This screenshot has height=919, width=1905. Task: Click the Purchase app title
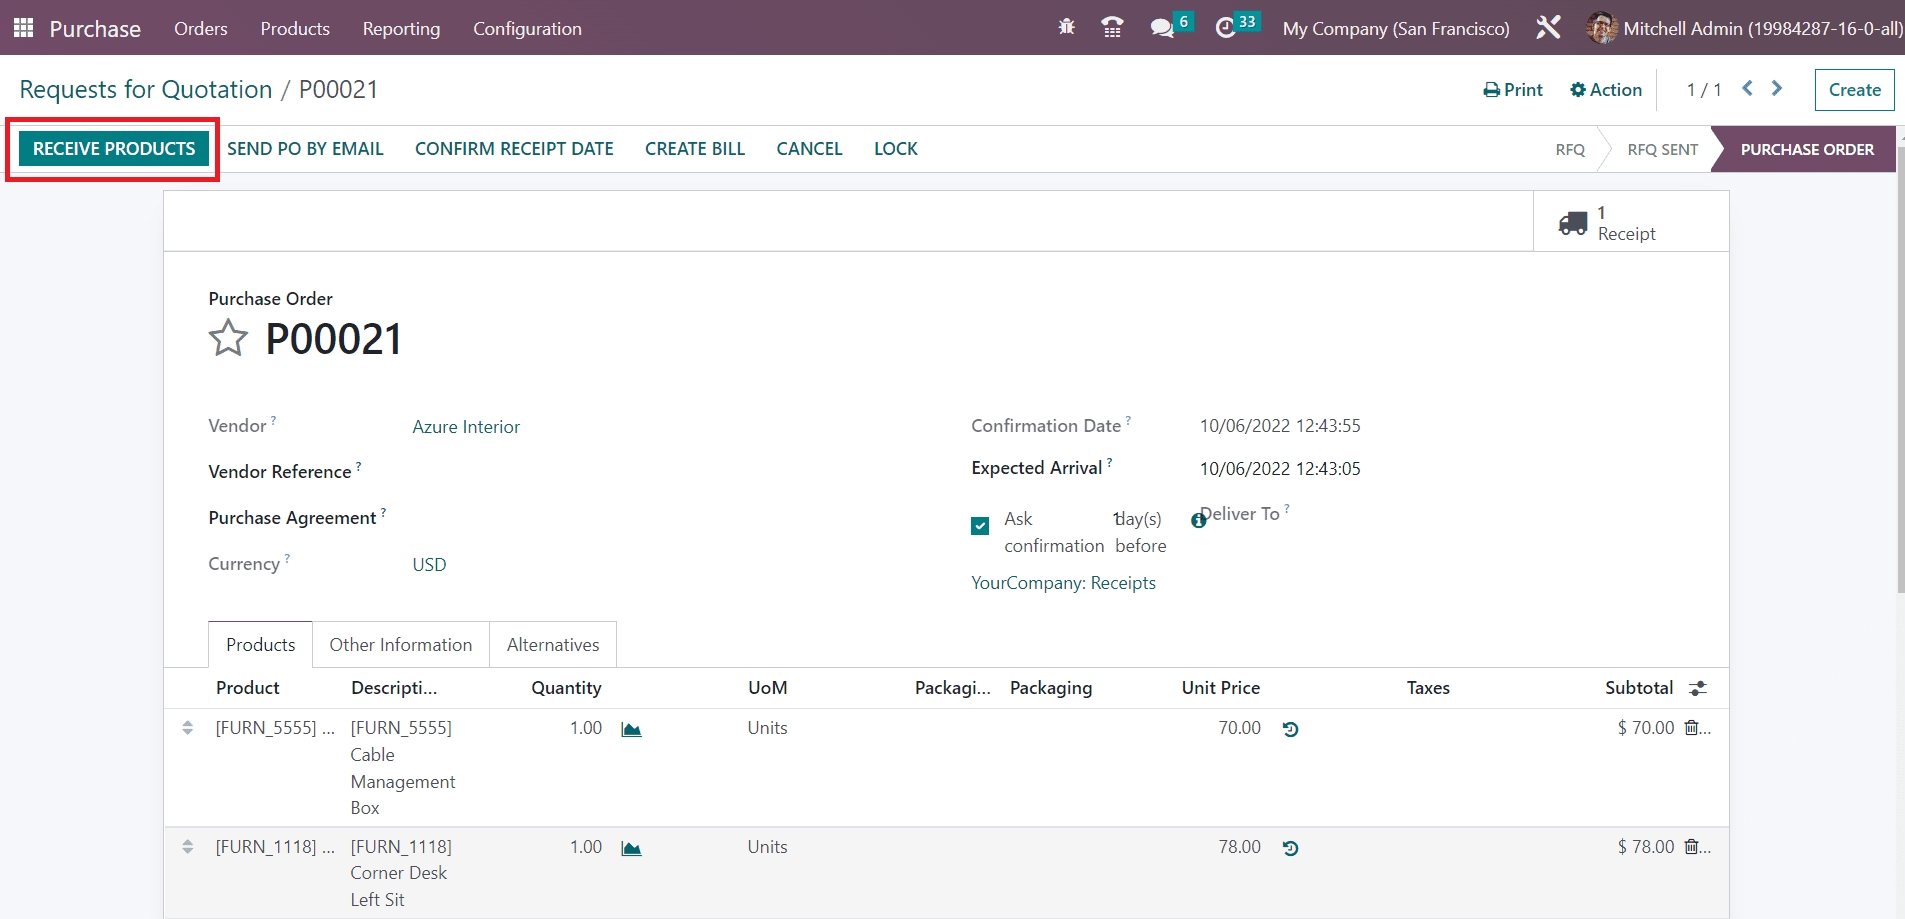[x=95, y=28]
